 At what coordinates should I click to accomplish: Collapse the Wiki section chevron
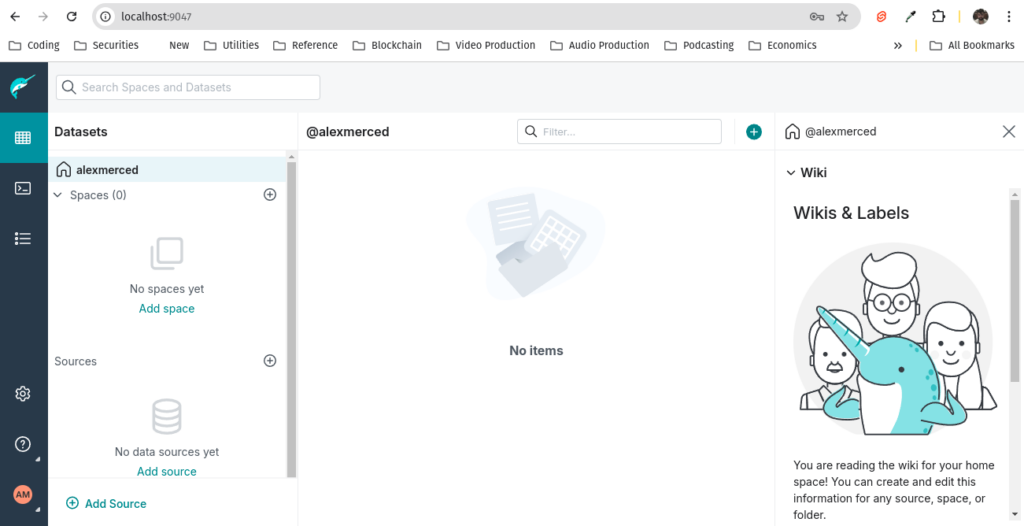tap(791, 173)
